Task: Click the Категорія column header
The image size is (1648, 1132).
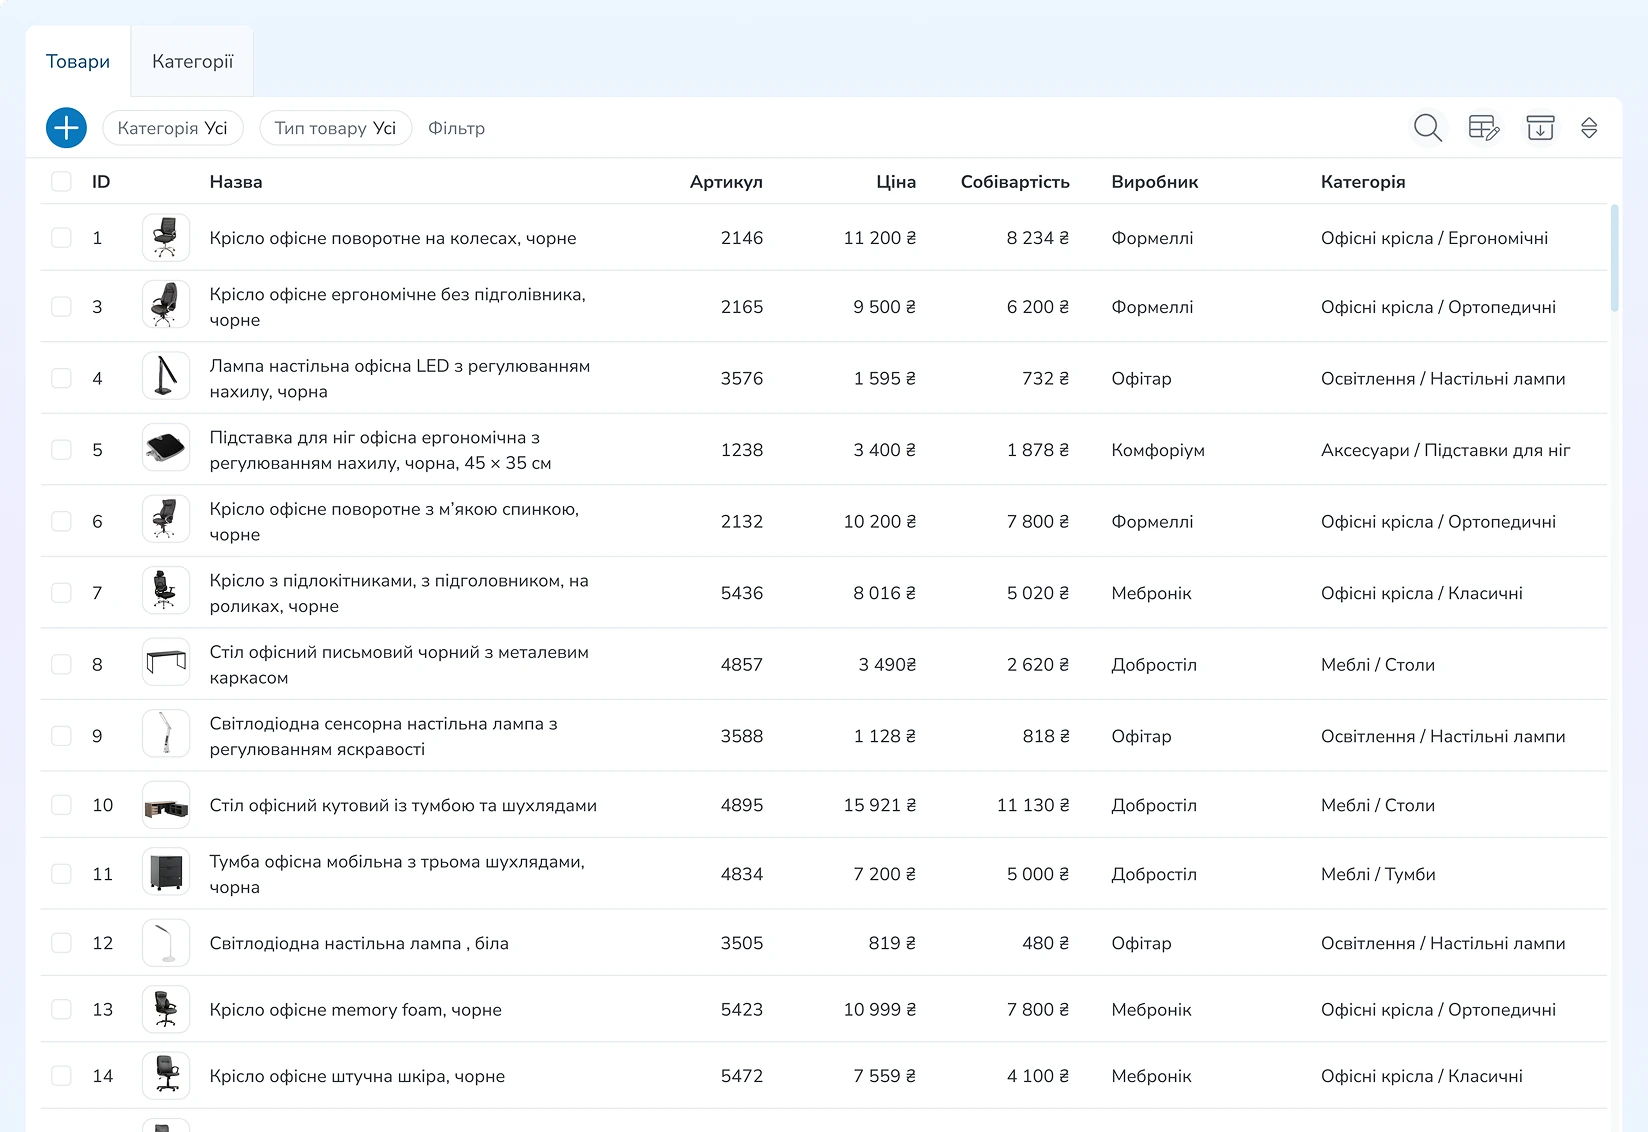Action: pyautogui.click(x=1363, y=182)
